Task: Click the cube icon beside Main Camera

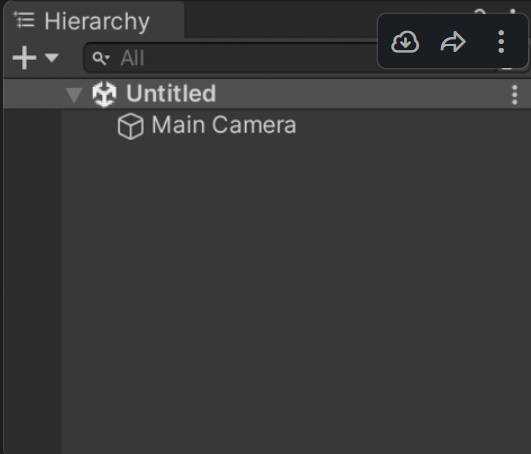Action: coord(131,126)
